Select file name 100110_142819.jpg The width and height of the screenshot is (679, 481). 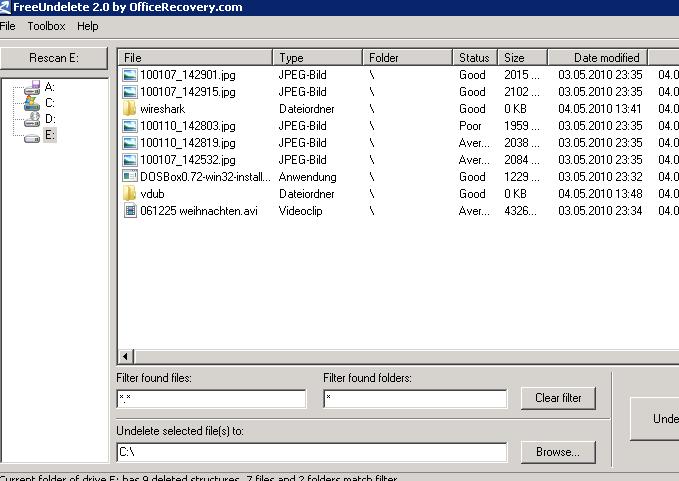(188, 143)
